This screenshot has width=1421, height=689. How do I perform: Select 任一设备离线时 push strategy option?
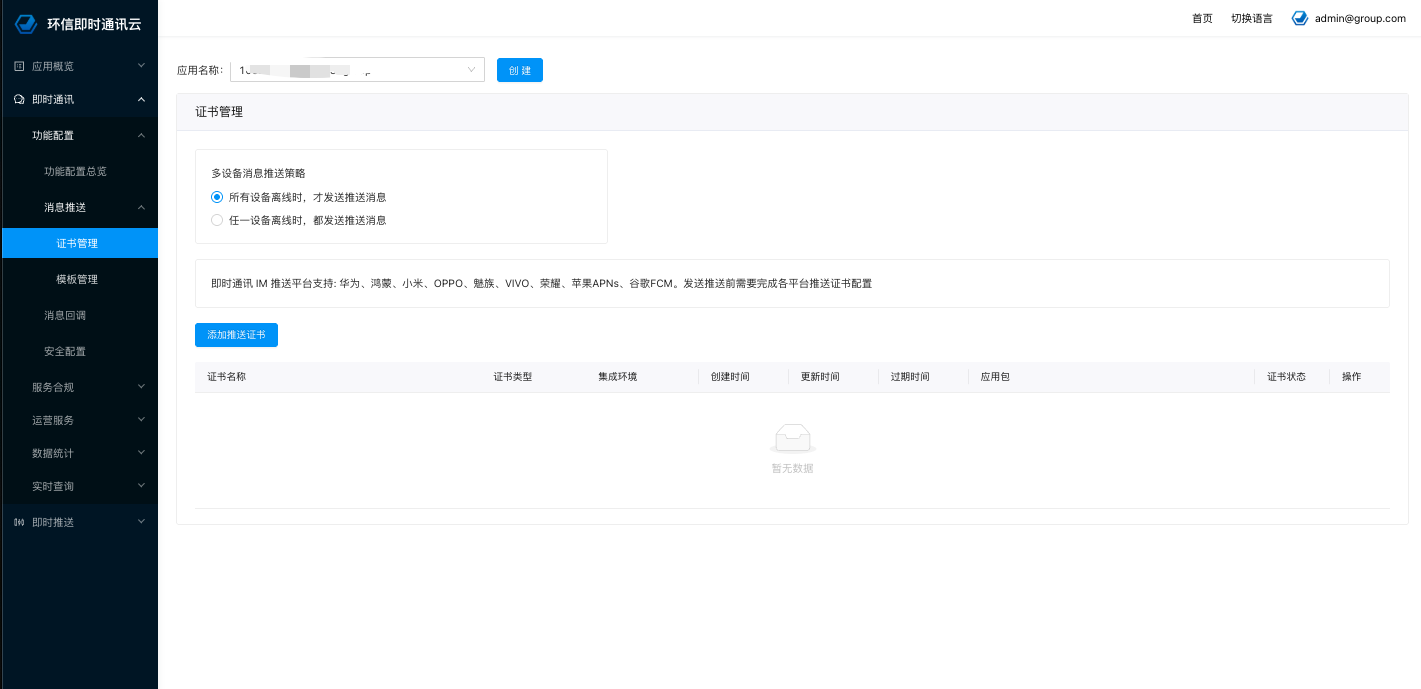tap(217, 220)
